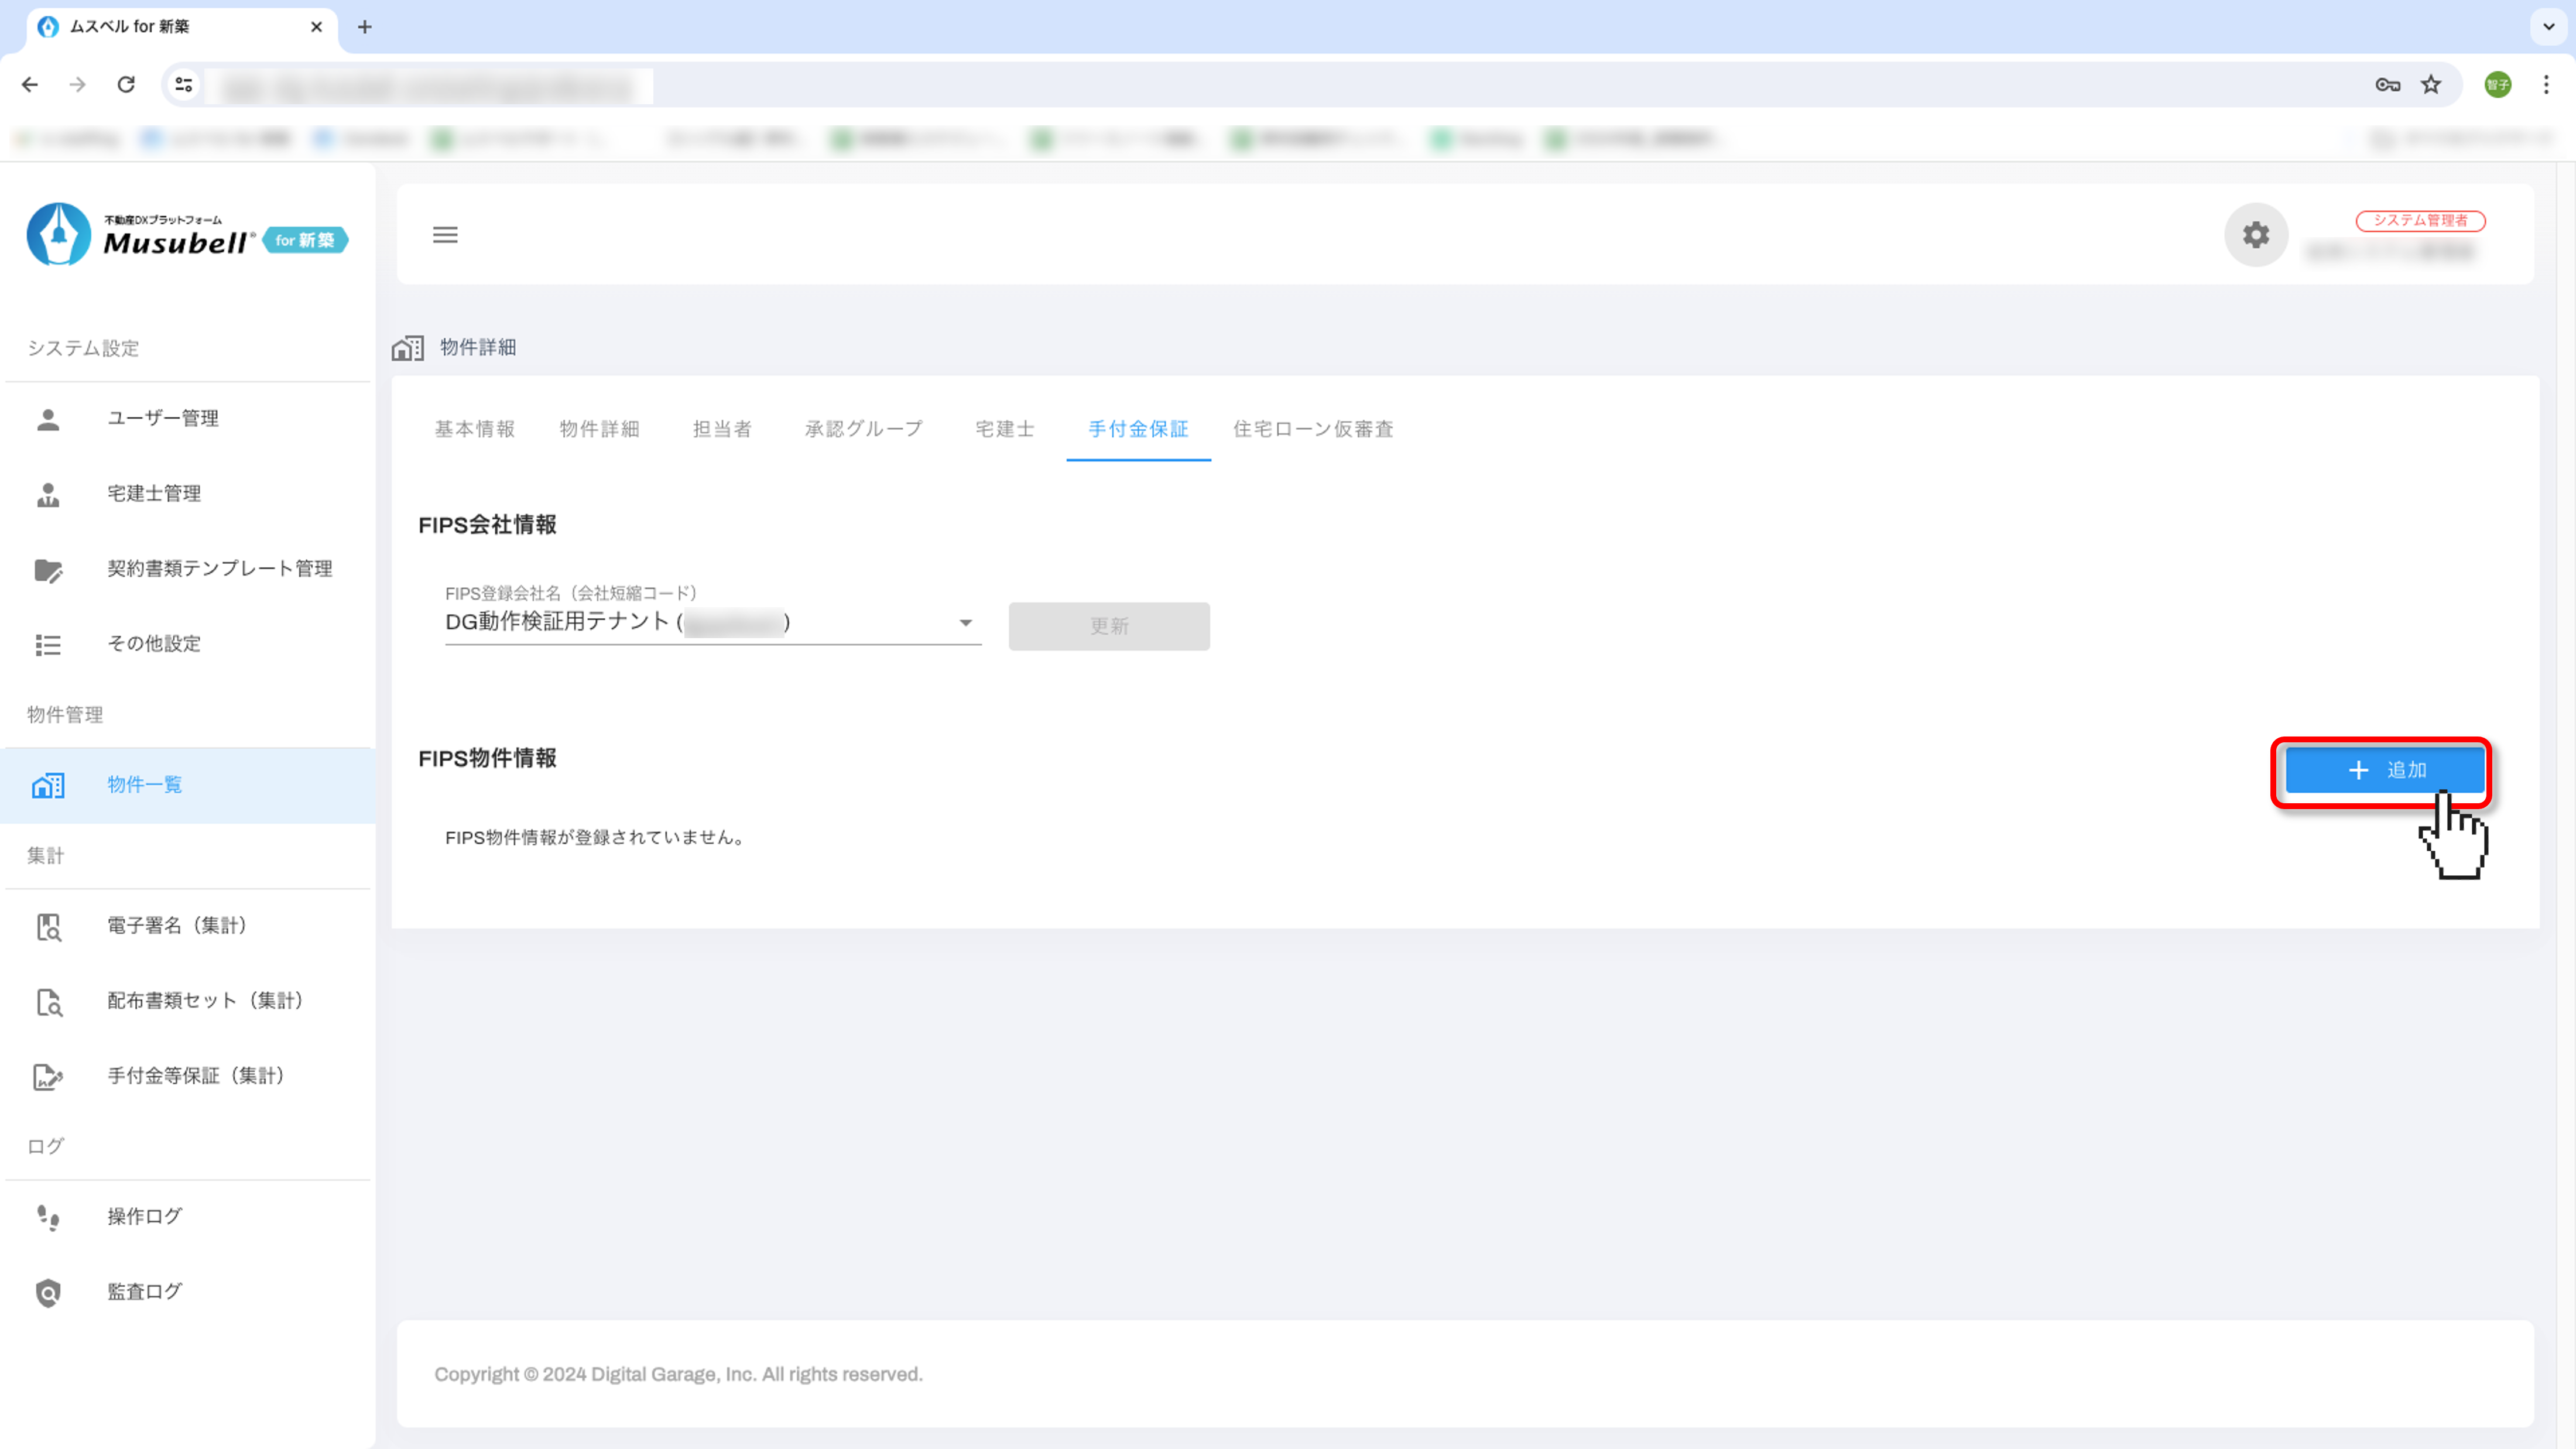Open ユーザー管理 in the sidebar
This screenshot has height=1449, width=2576.
coord(163,418)
